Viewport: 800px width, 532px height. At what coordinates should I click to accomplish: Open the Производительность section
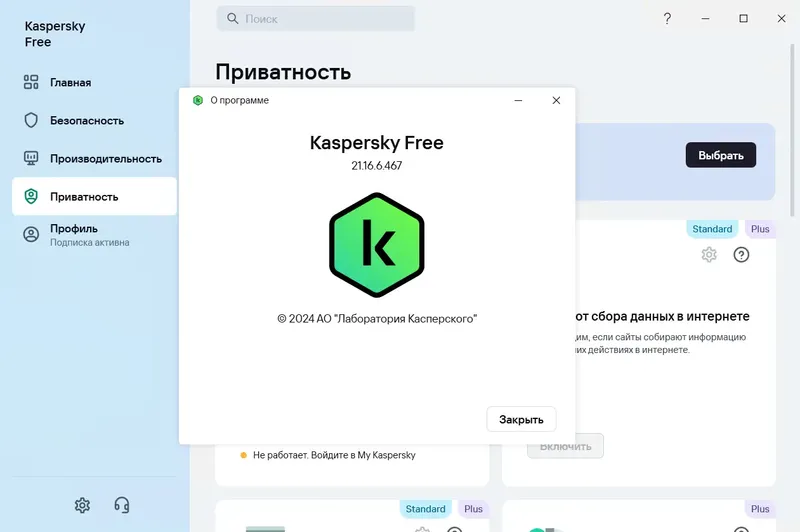pyautogui.click(x=94, y=159)
